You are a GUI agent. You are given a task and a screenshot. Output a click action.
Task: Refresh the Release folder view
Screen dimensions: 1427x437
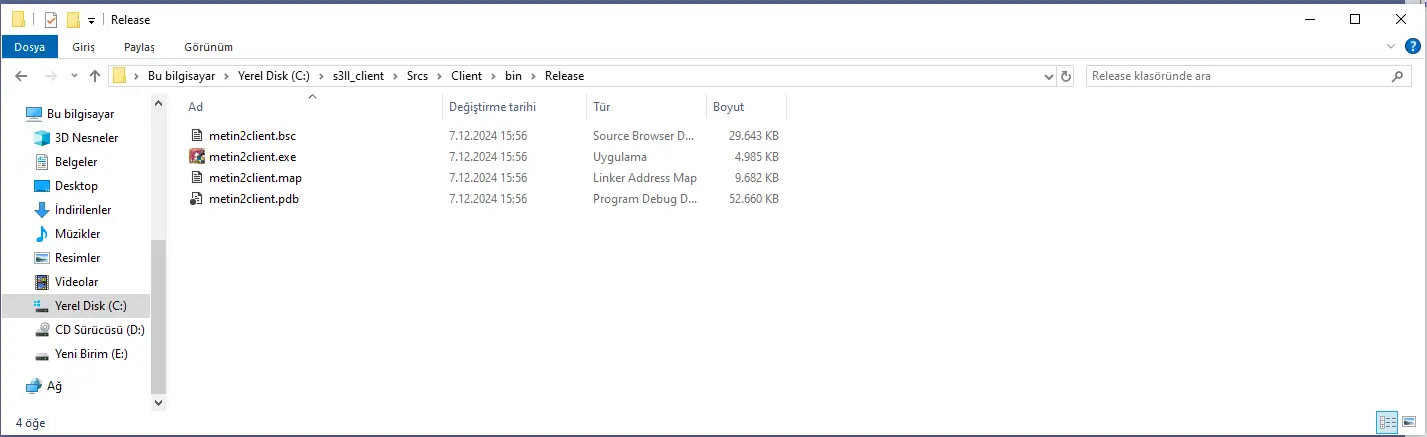coord(1066,76)
